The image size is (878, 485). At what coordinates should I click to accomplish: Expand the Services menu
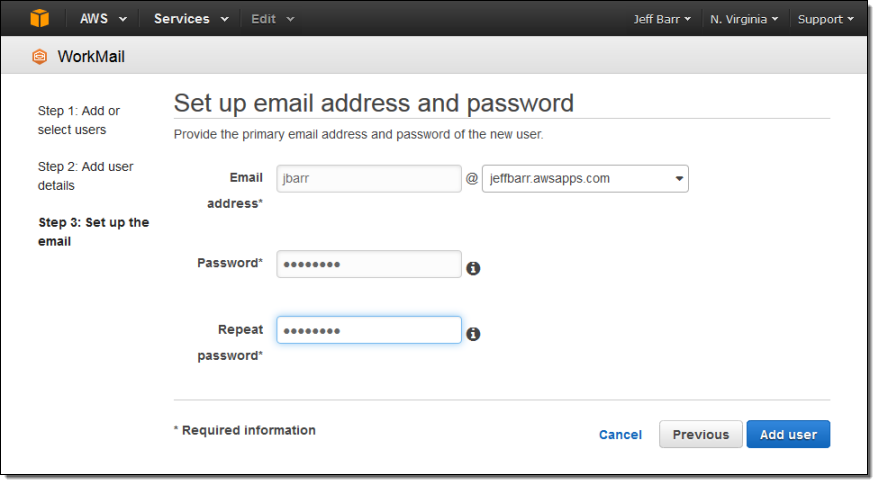pos(191,19)
